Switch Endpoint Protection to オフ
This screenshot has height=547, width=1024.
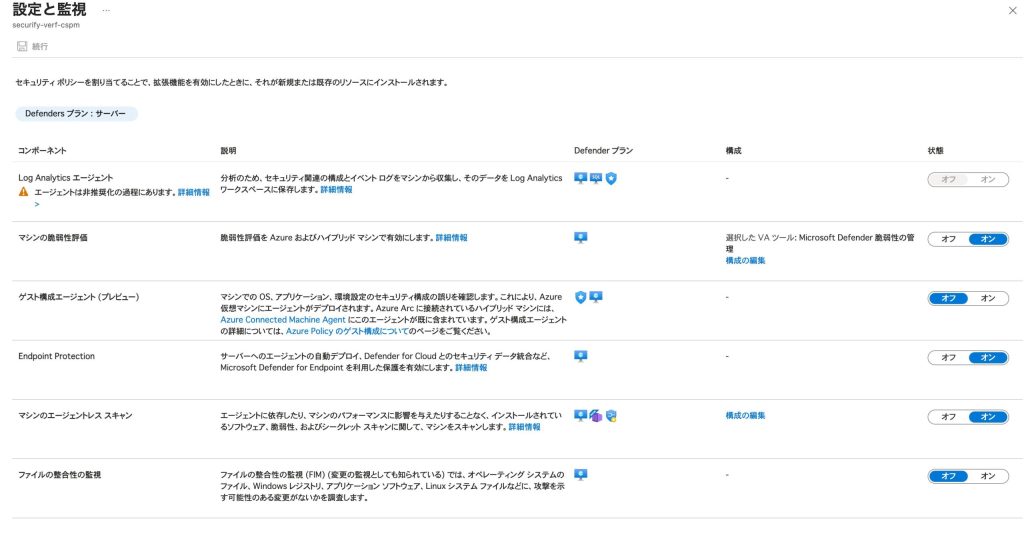[x=948, y=357]
